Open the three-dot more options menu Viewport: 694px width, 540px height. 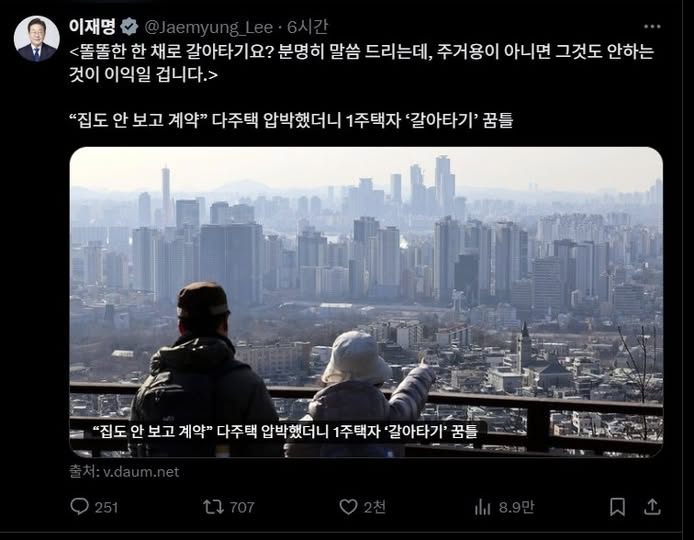tap(652, 27)
